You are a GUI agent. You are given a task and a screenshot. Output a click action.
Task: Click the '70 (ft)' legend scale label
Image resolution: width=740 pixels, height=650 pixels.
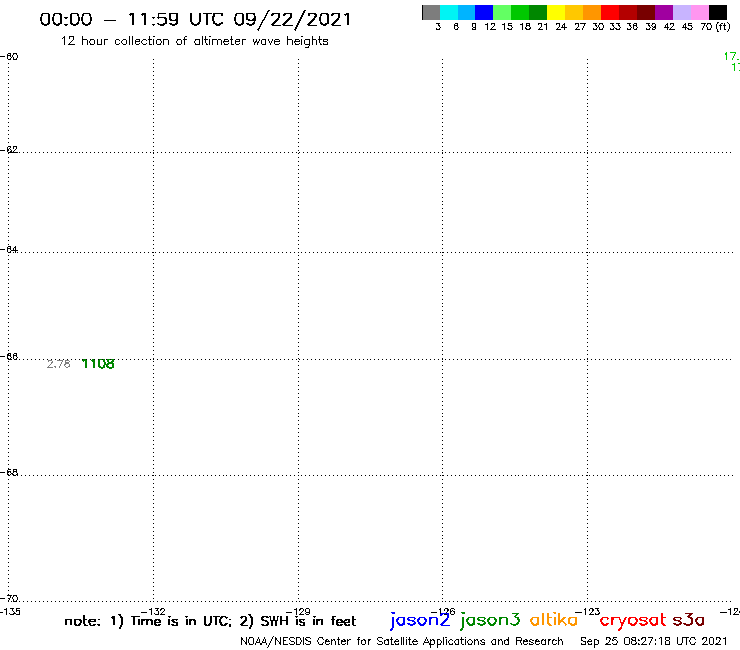715,27
